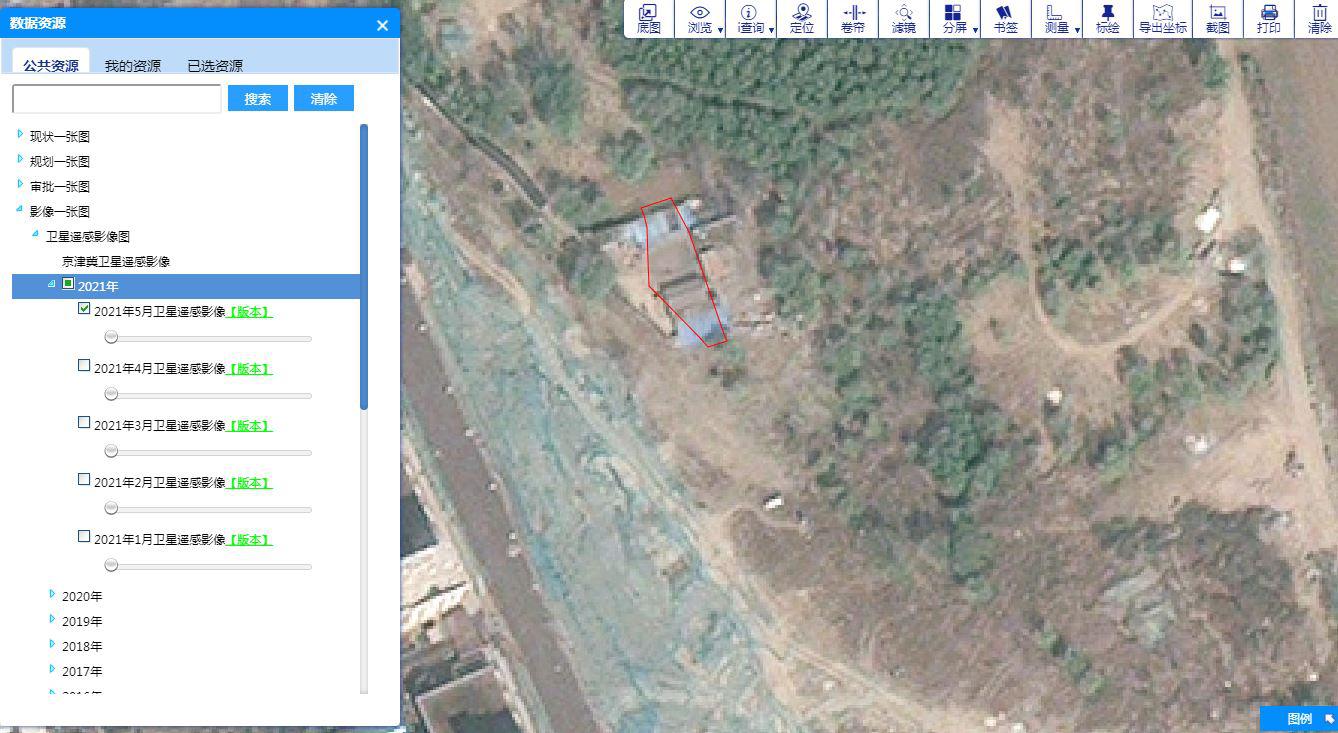Open dropdown arrow next to 查询
Viewport: 1338px width, 733px height.
tap(771, 30)
